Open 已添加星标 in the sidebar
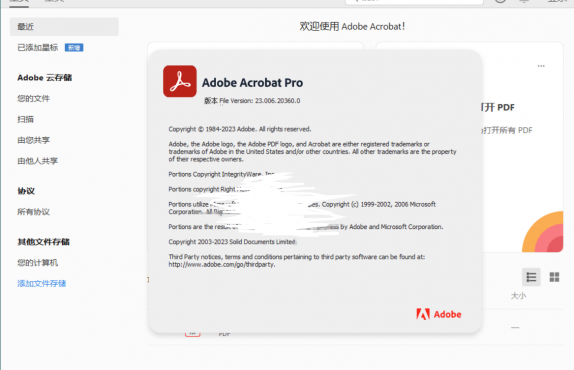The image size is (574, 370). click(x=38, y=47)
